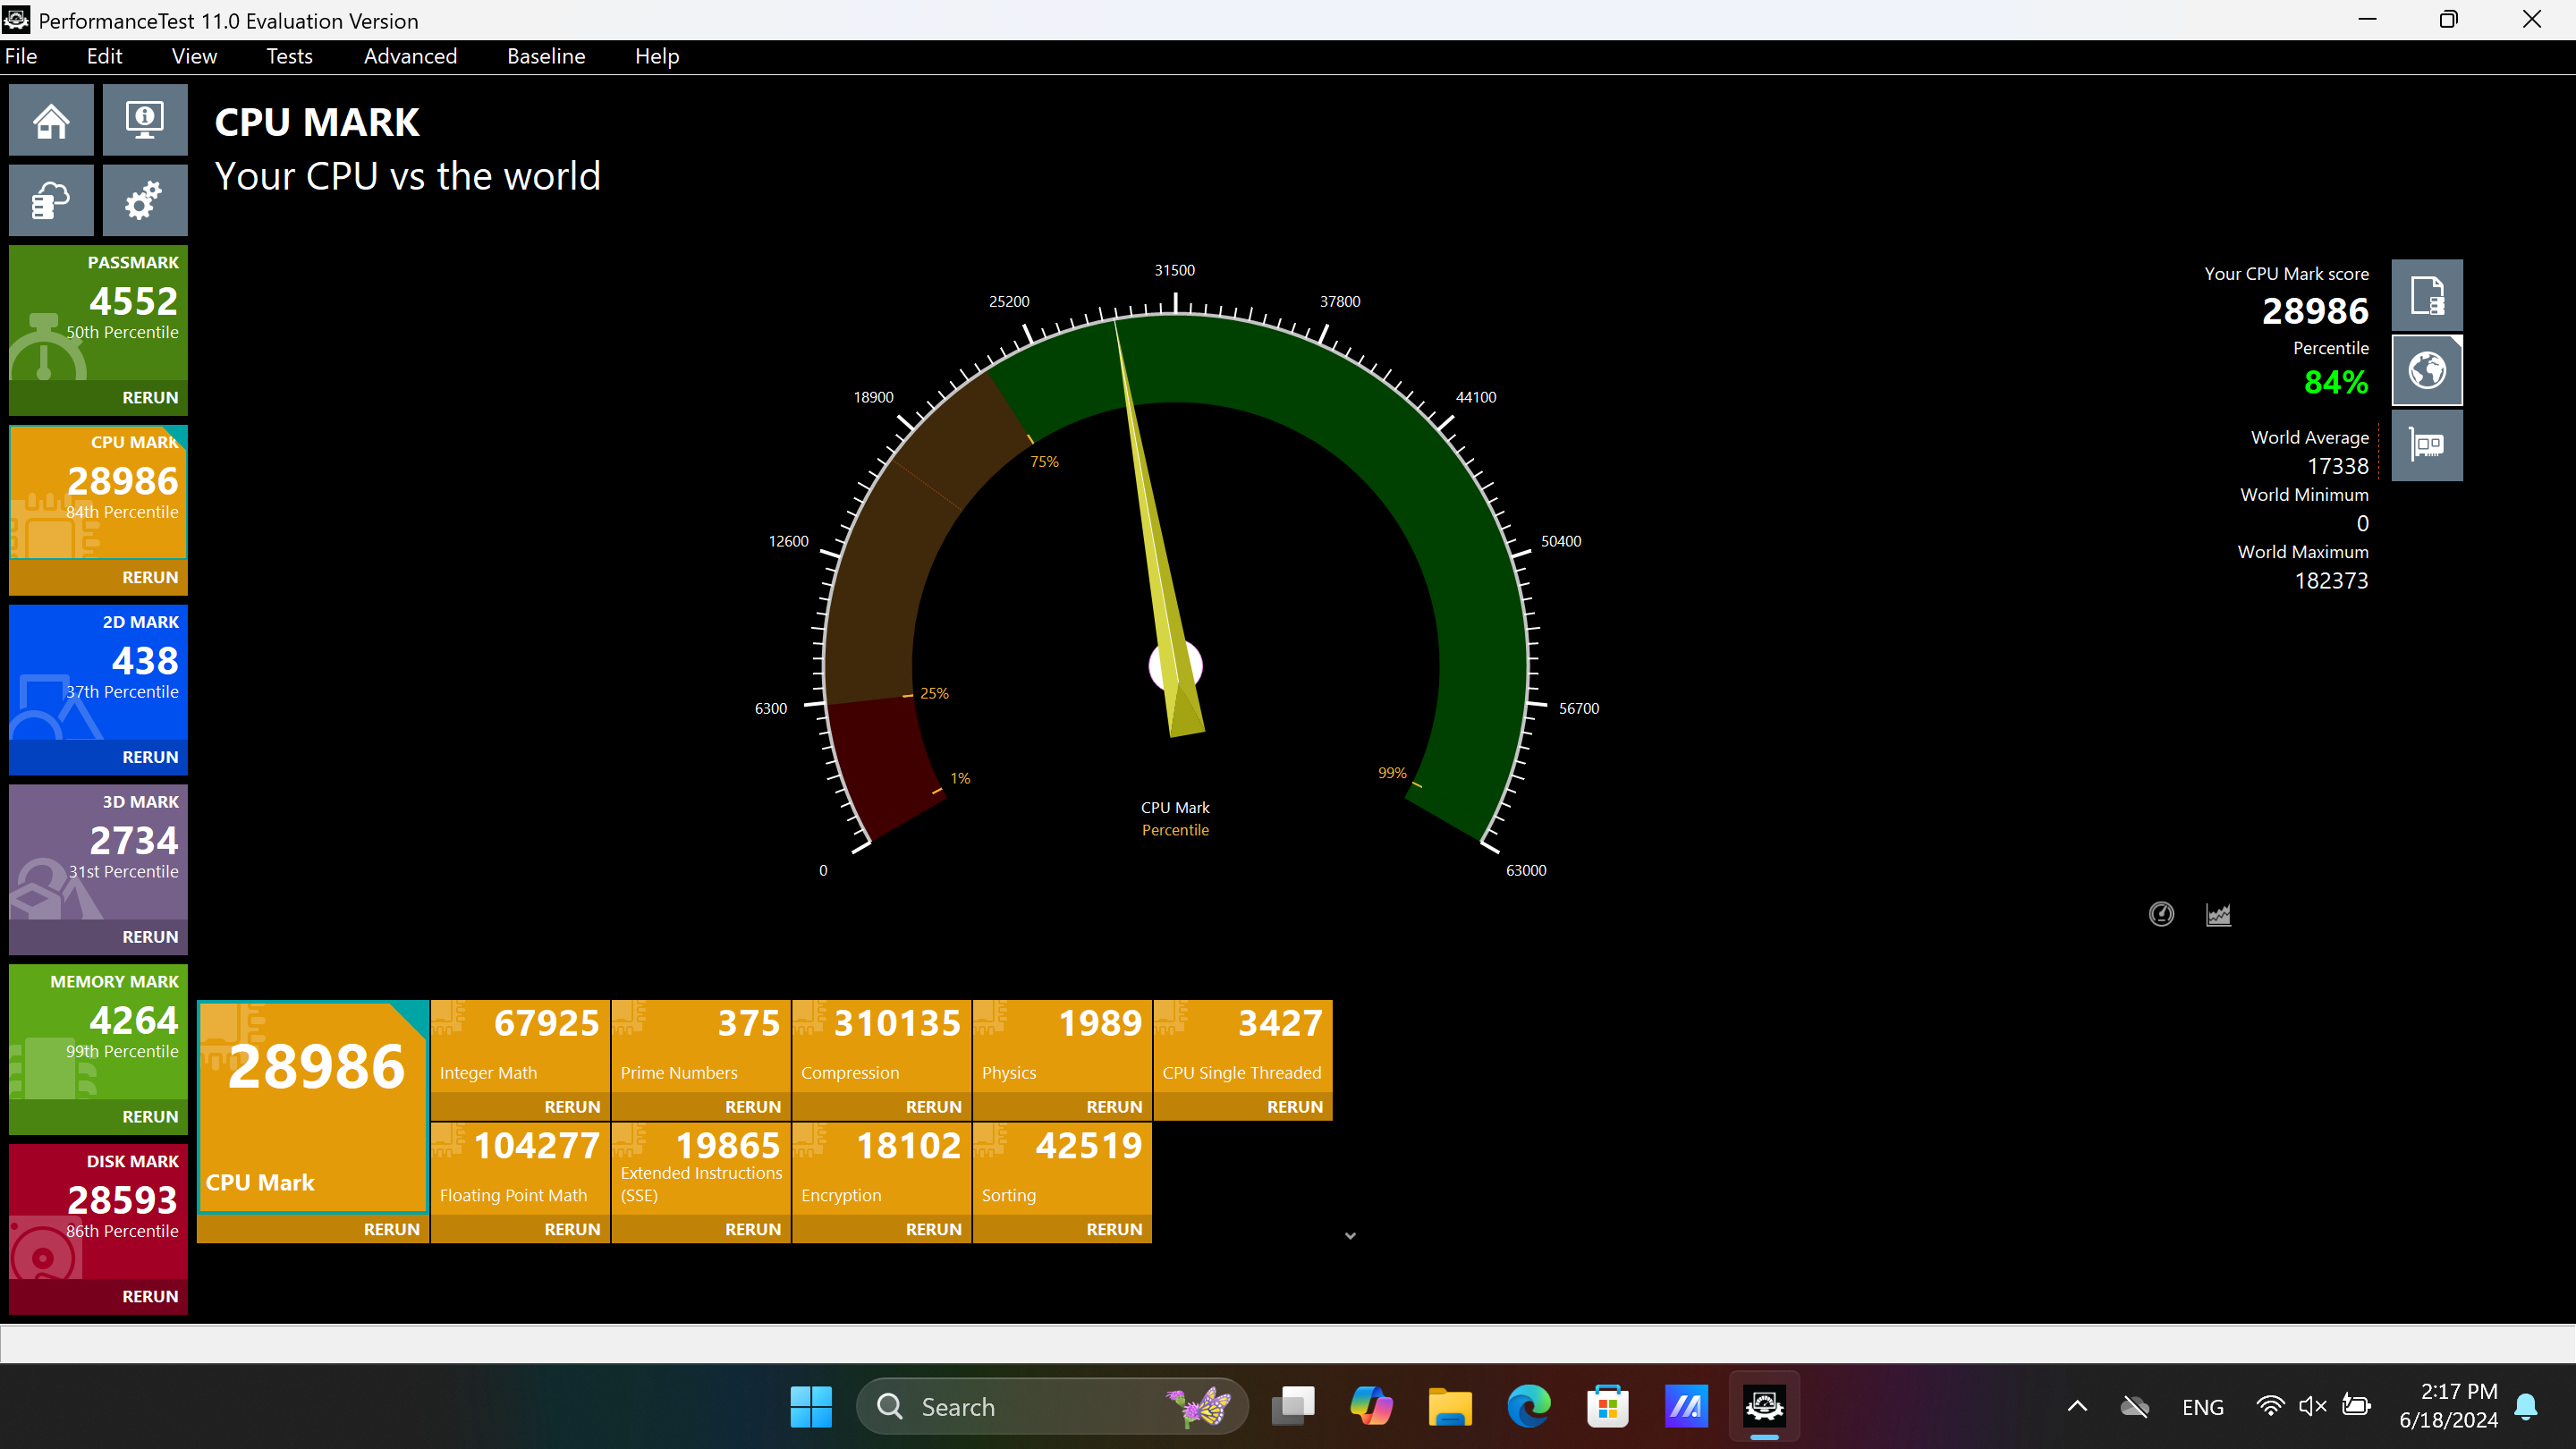Click the taskbar Search box
Screen dimensions: 2576x1449
click(x=1052, y=1407)
